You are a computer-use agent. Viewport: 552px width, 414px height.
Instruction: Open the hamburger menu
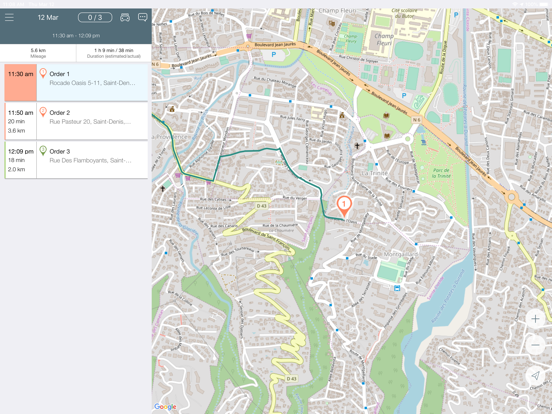10,17
